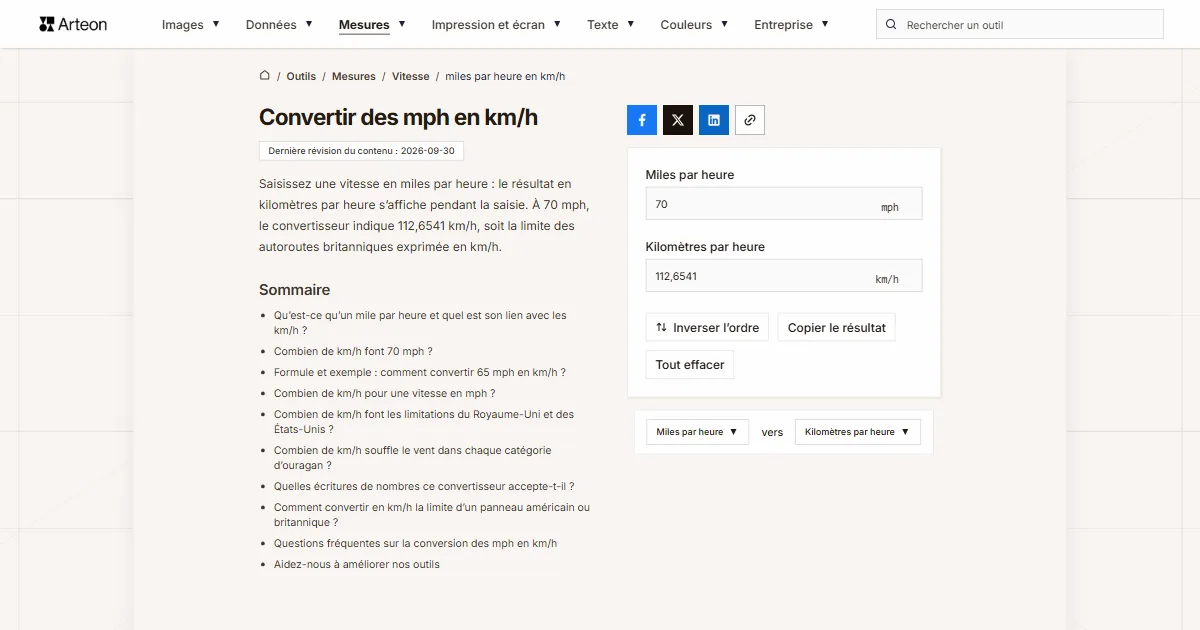This screenshot has height=630, width=1200.
Task: Open the Entreprise menu
Action: [x=791, y=25]
